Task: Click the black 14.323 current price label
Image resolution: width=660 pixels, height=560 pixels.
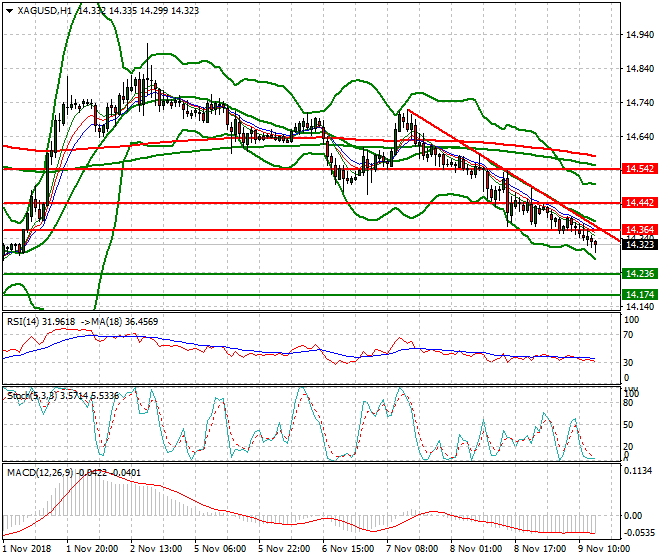Action: click(638, 244)
